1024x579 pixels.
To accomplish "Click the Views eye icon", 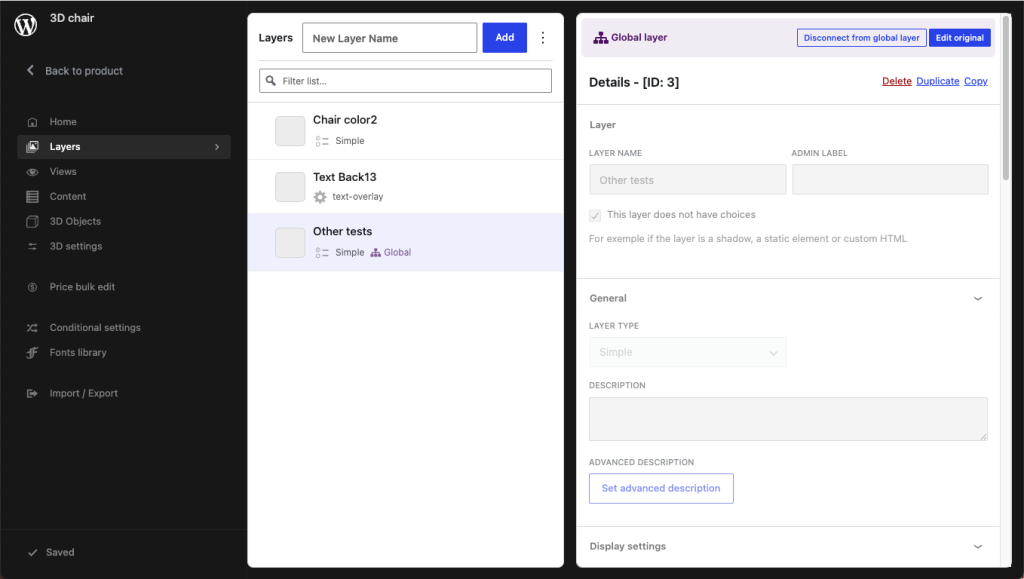I will tap(32, 172).
